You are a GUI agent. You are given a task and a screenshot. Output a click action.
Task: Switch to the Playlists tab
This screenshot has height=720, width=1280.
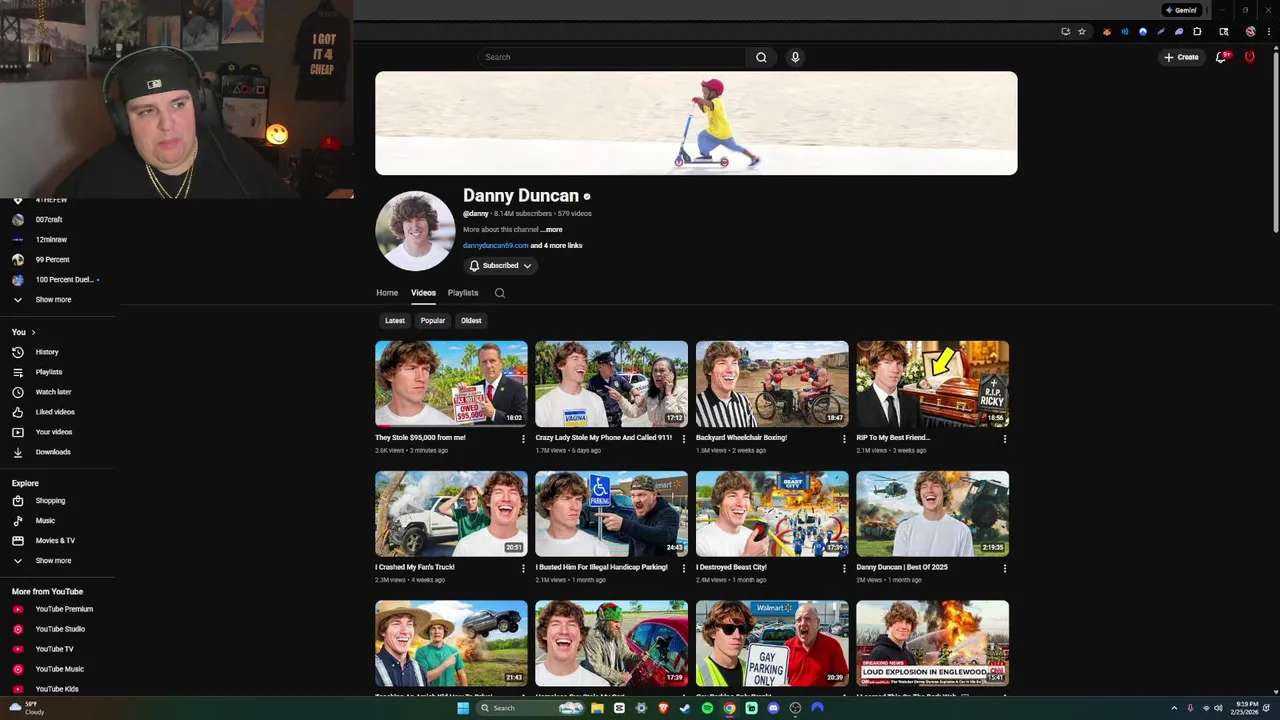[463, 293]
